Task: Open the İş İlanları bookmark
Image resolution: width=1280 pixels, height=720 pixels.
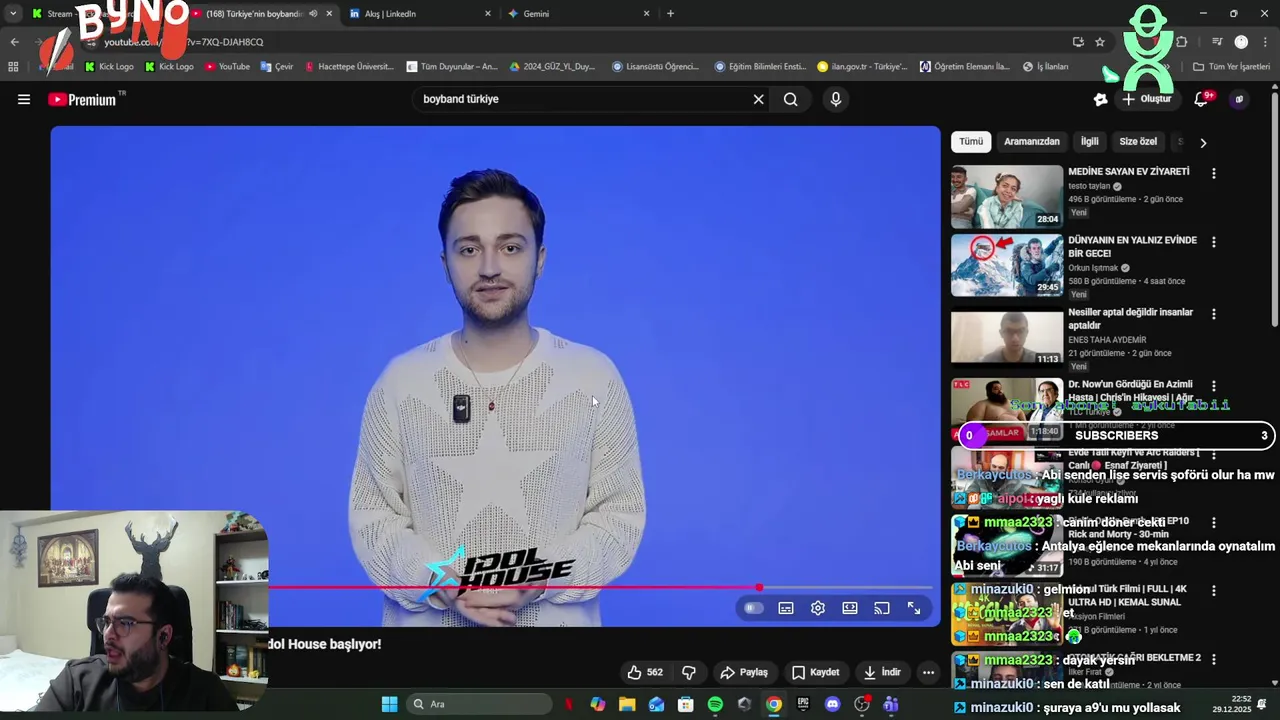Action: (1045, 67)
